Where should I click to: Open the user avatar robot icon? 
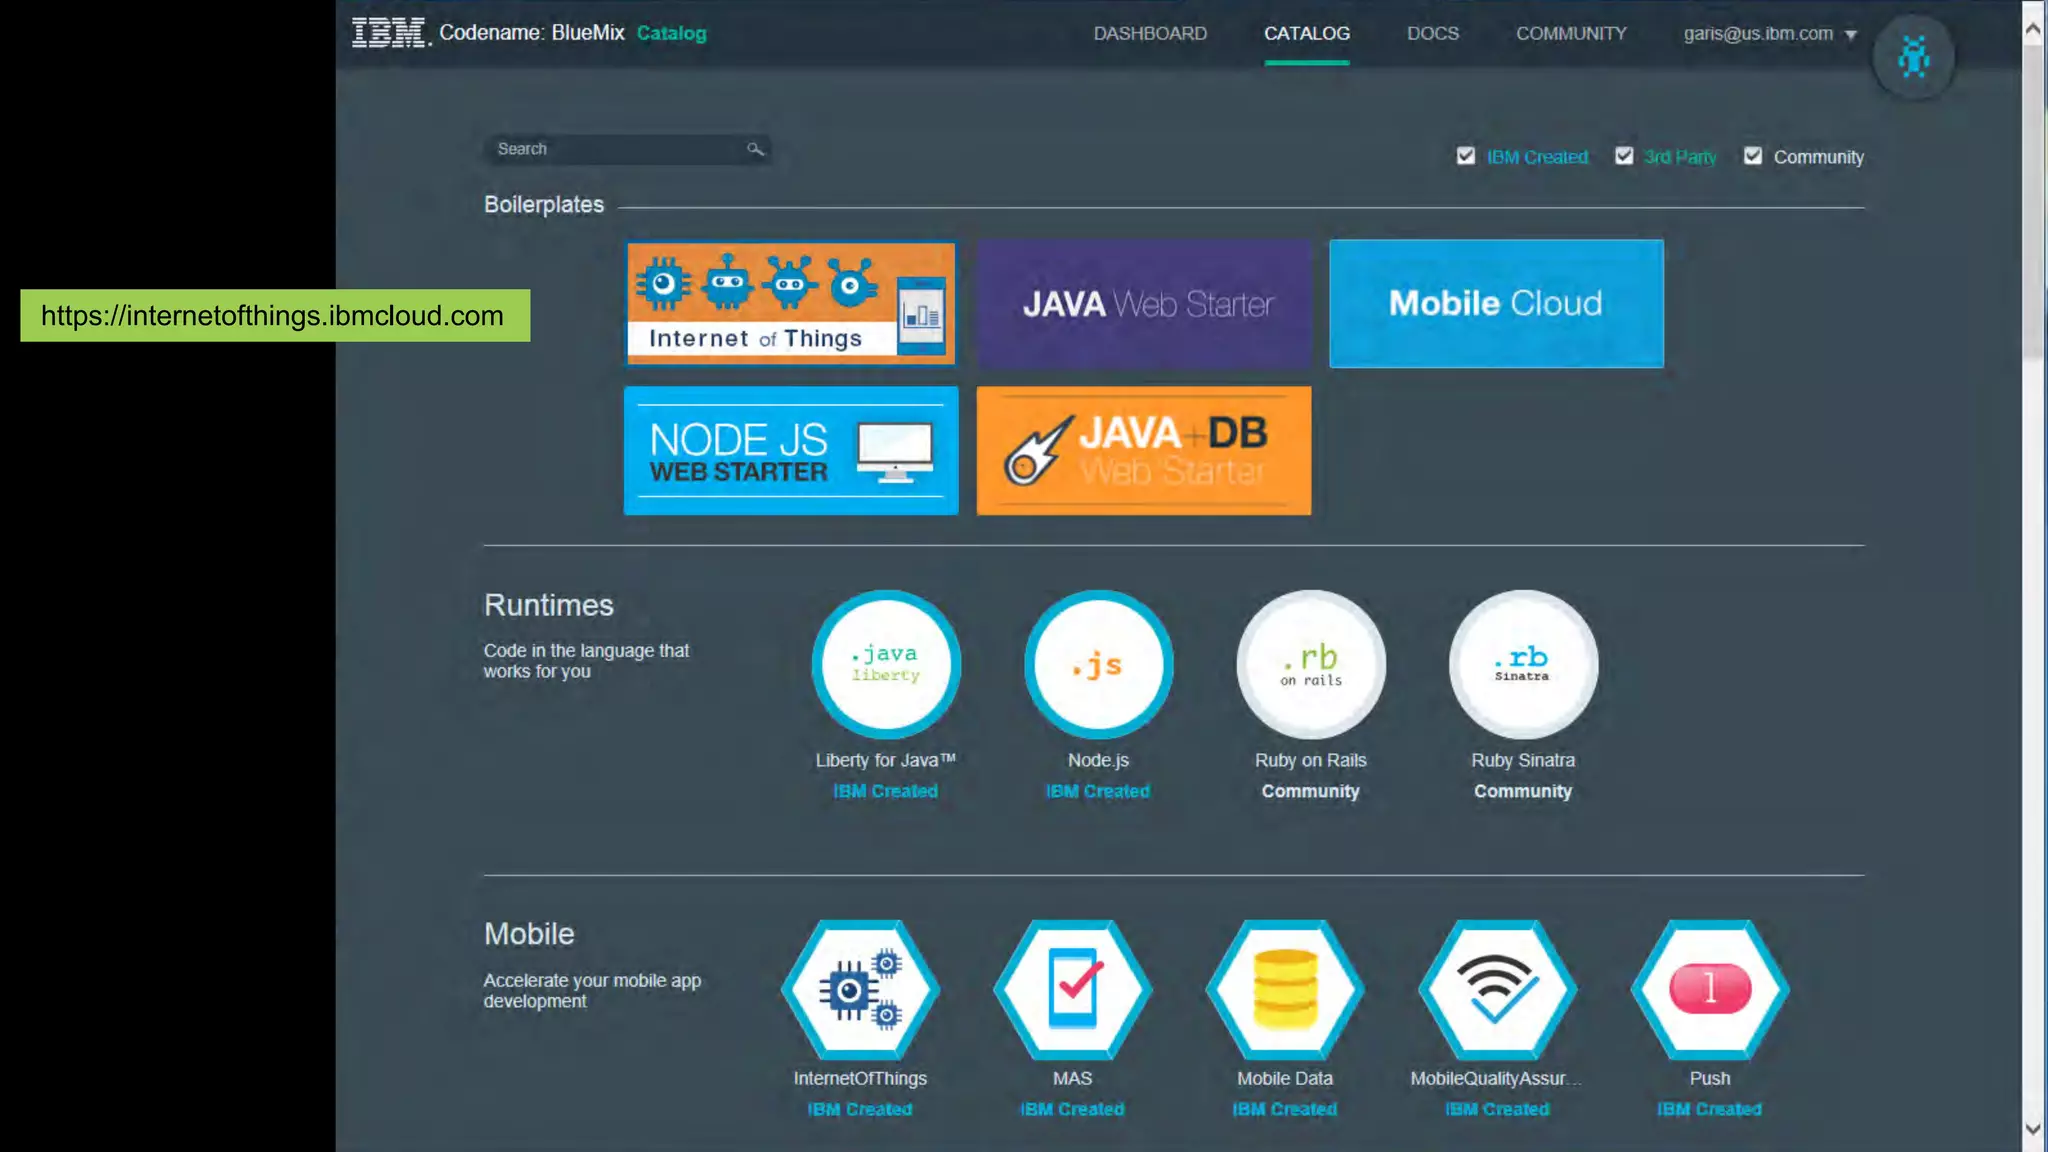tap(1913, 57)
